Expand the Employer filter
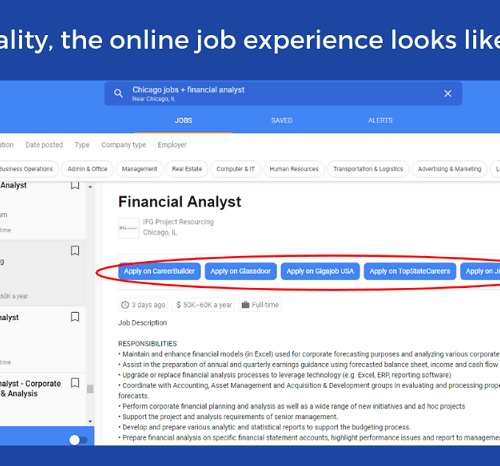The width and height of the screenshot is (500, 466). (x=172, y=145)
